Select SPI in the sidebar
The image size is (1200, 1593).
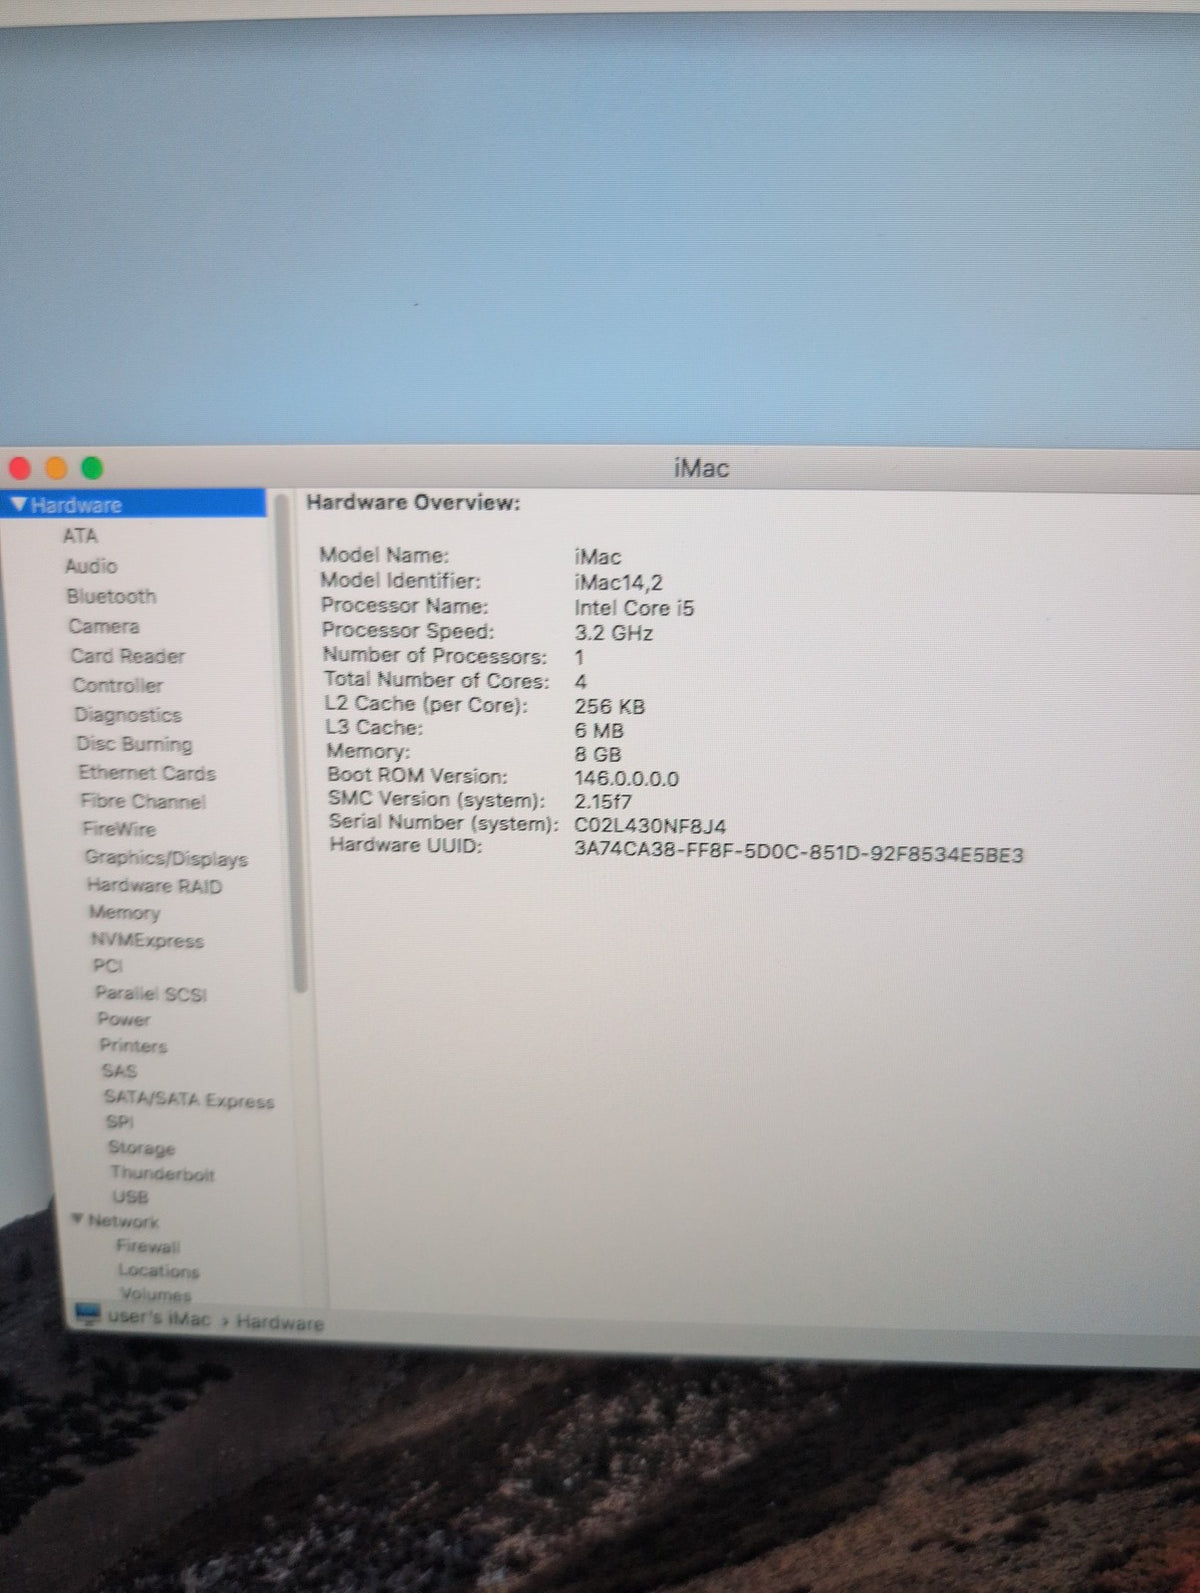tap(119, 1122)
